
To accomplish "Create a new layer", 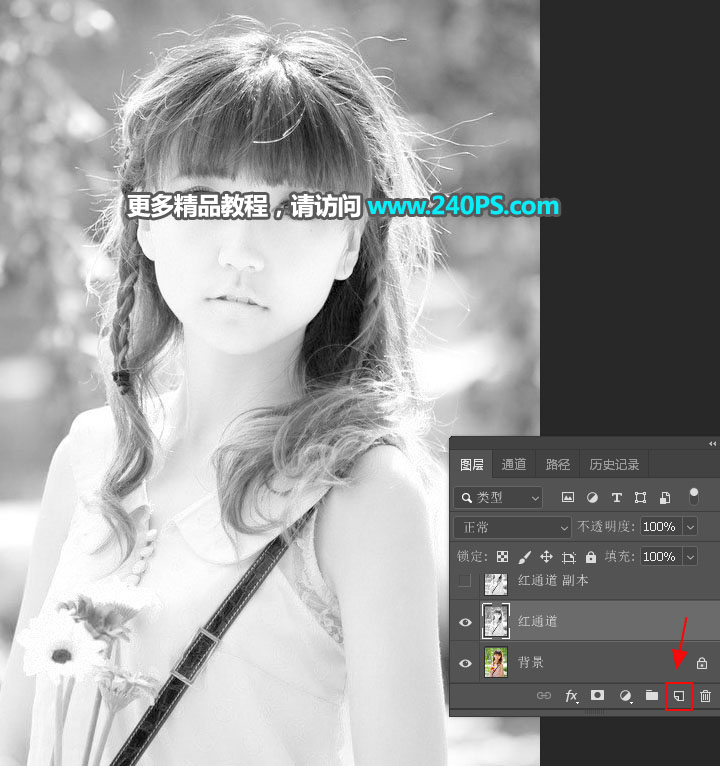I will 679,696.
